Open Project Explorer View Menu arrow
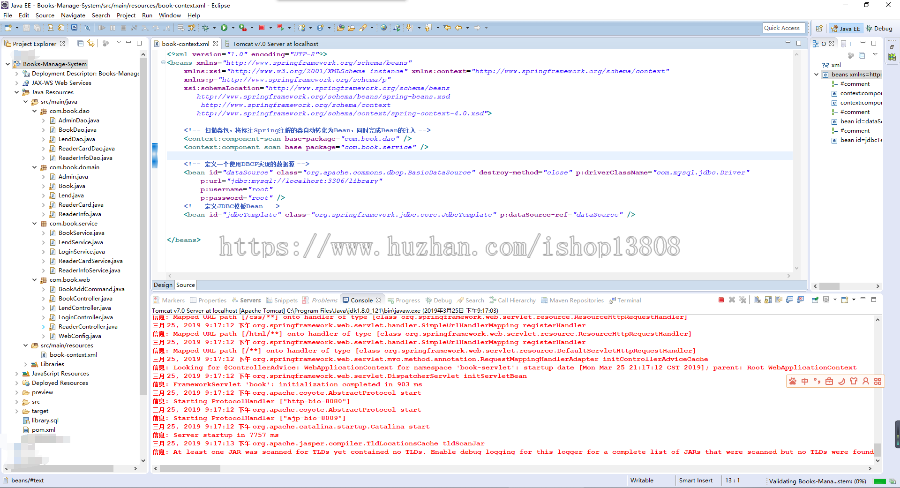The height and width of the screenshot is (488, 900). (119, 43)
